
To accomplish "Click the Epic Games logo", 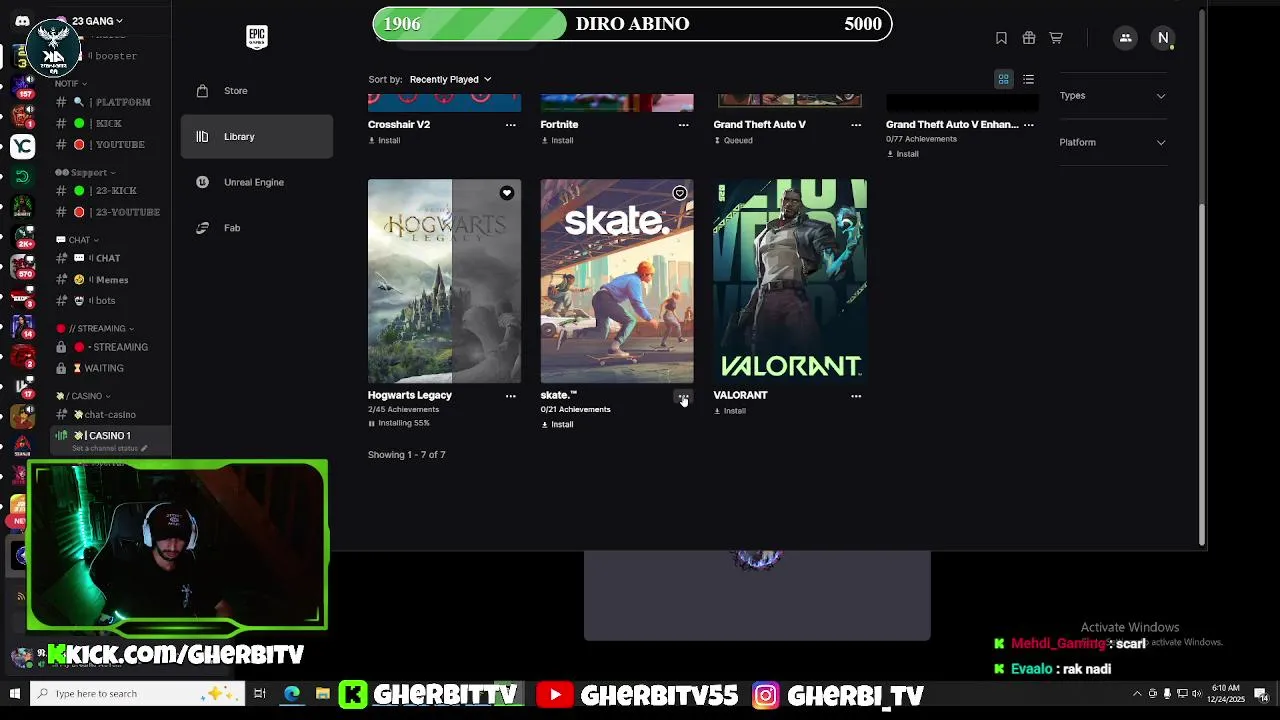I will tap(257, 37).
